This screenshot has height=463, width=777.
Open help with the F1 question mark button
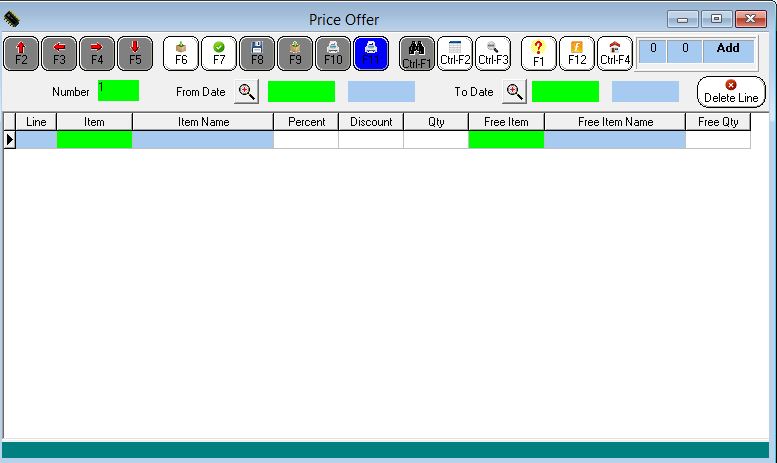coord(538,53)
